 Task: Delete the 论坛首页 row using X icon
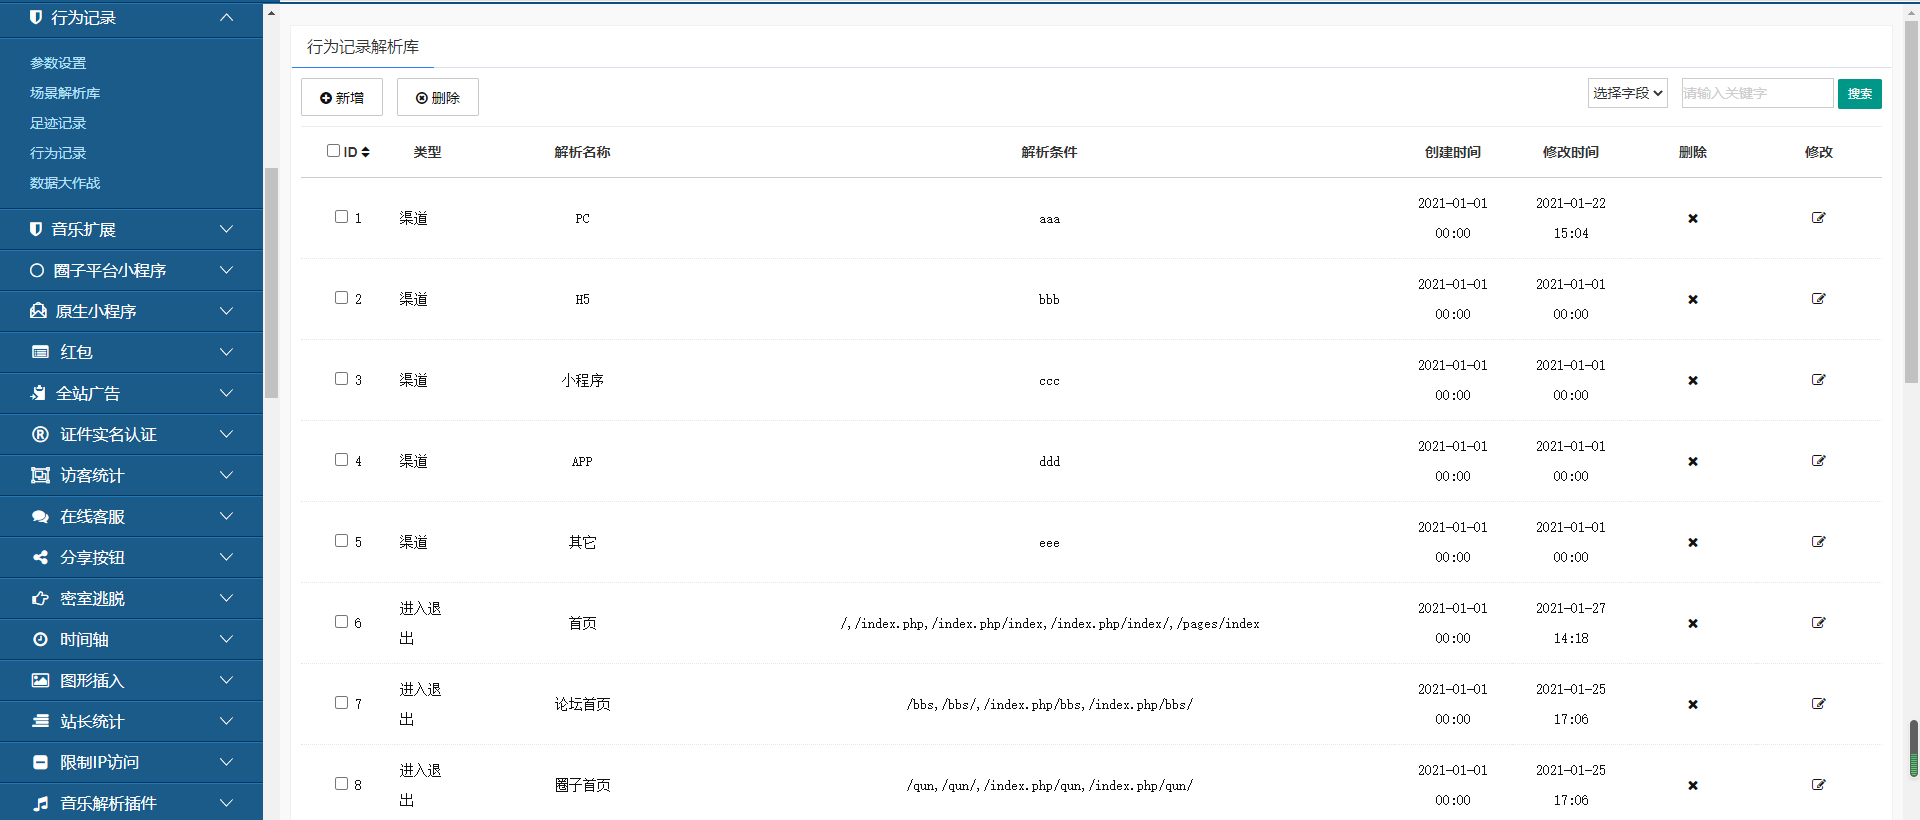point(1693,704)
